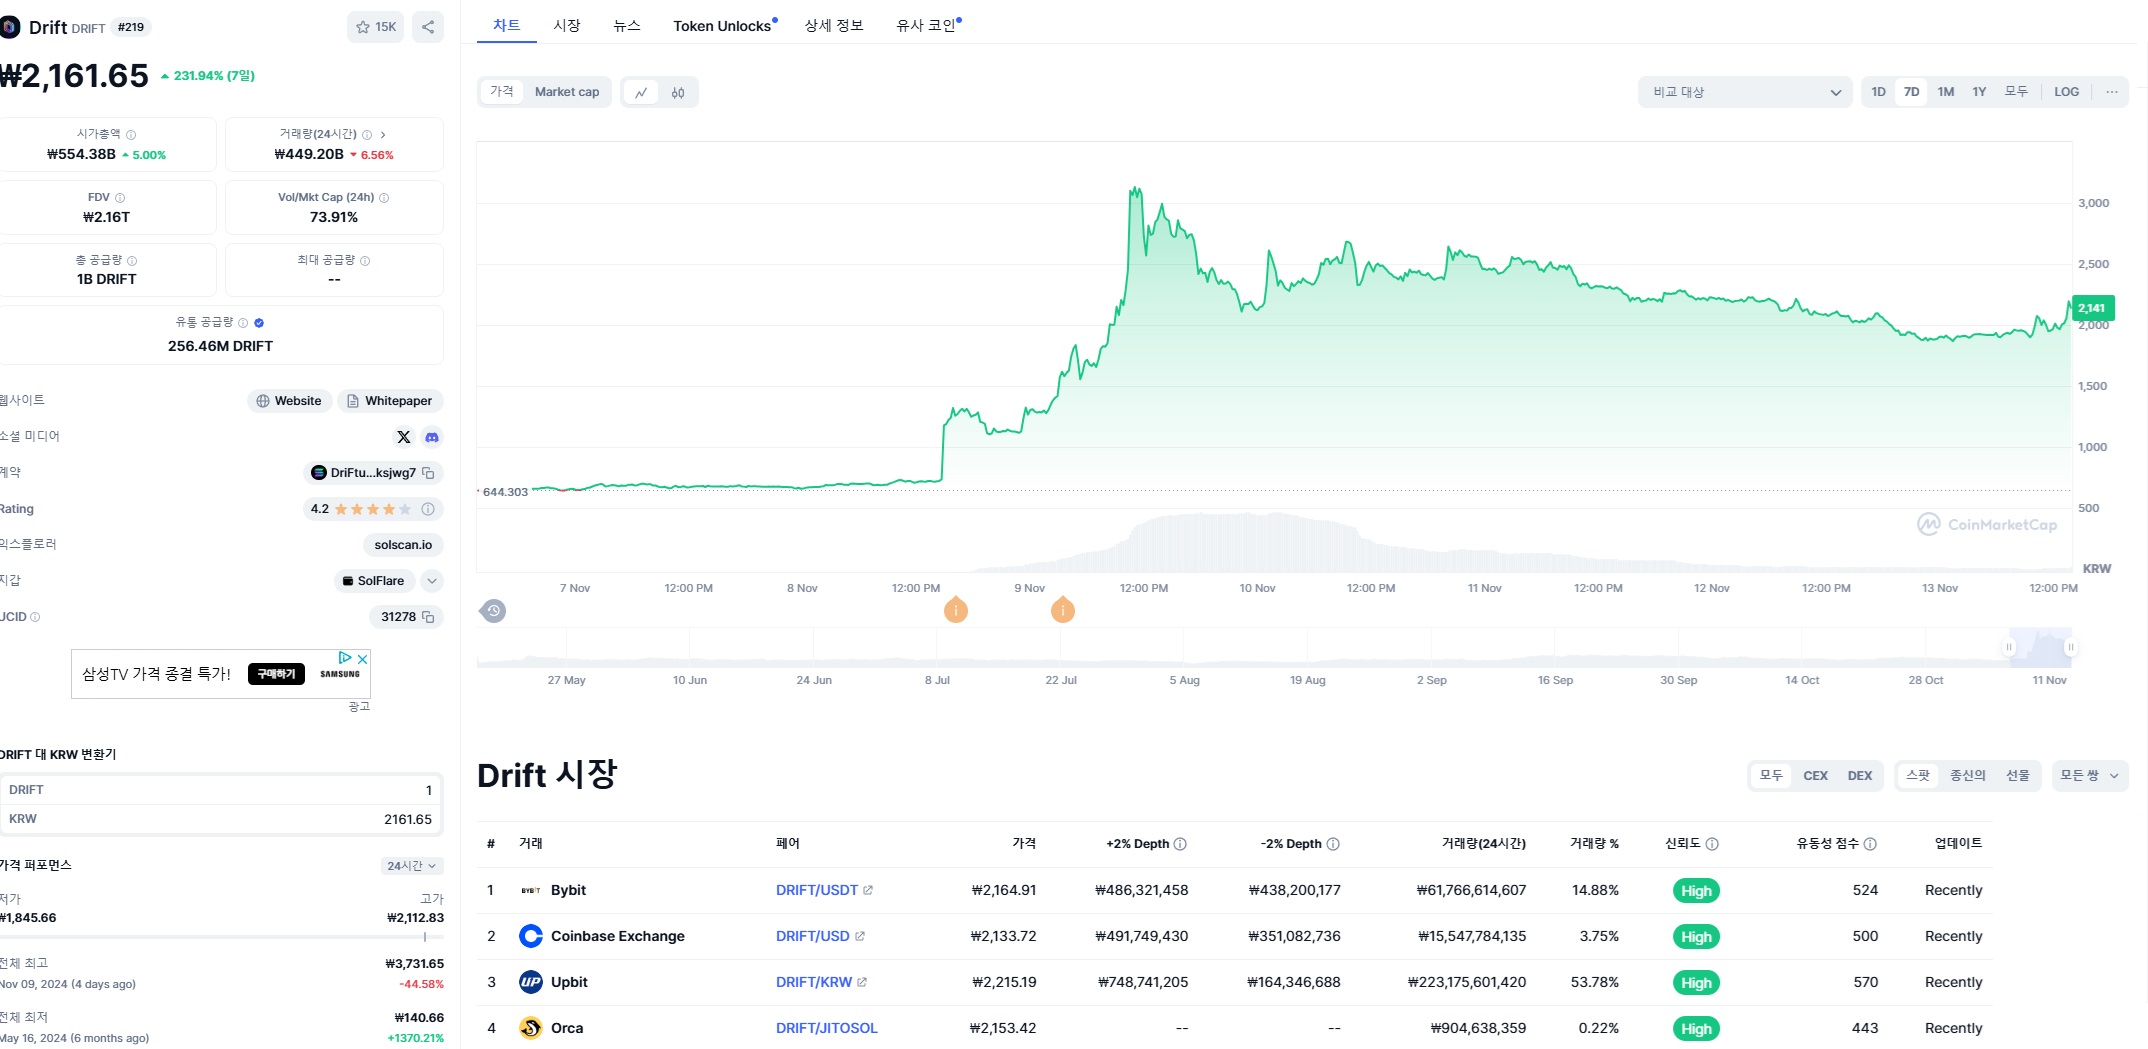Set chart range to 1D
The image size is (2148, 1049).
click(1879, 92)
